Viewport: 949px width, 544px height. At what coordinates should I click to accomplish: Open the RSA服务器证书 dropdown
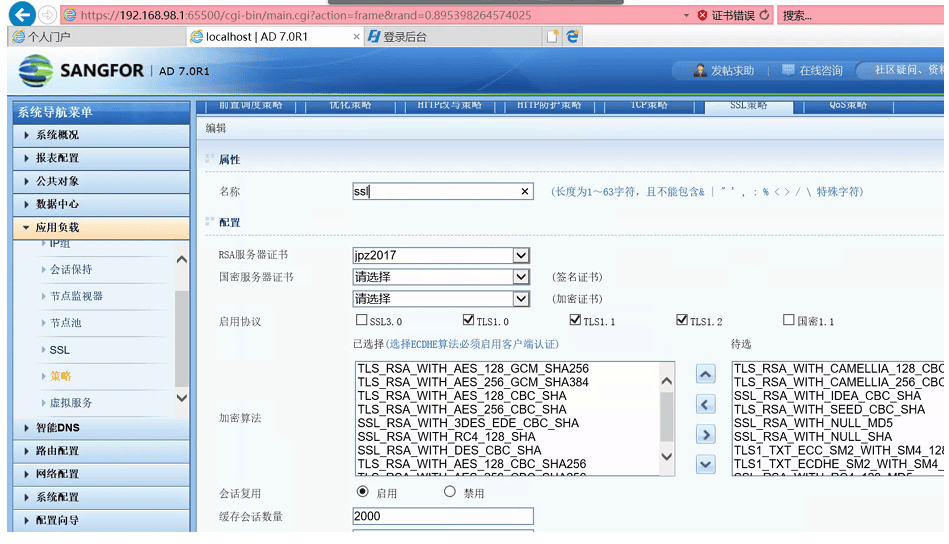(x=441, y=255)
